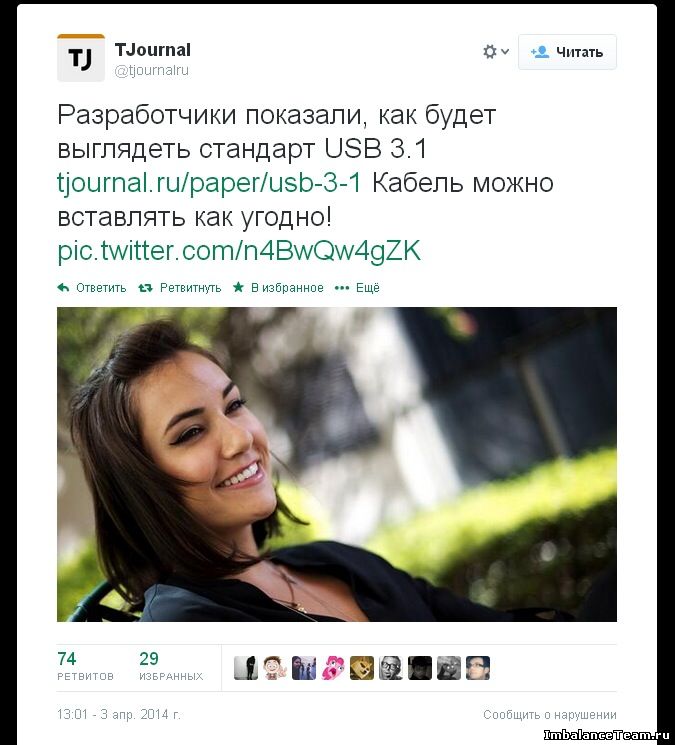The image size is (675, 745).
Task: Open the @tjournalru username handle
Action: pyautogui.click(x=152, y=70)
